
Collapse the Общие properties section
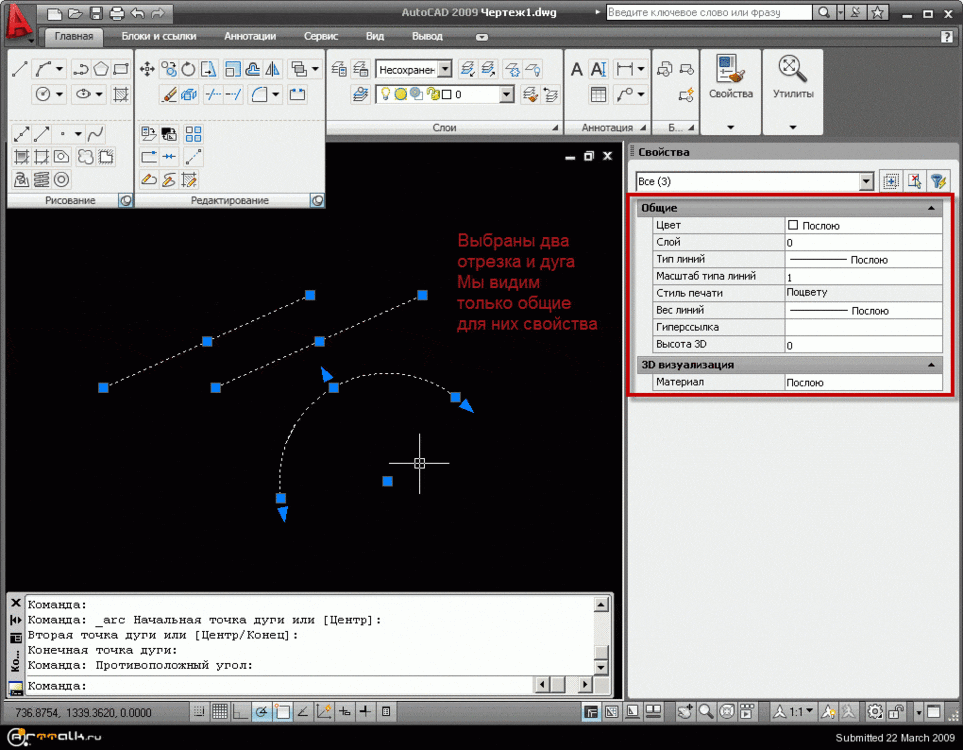931,208
